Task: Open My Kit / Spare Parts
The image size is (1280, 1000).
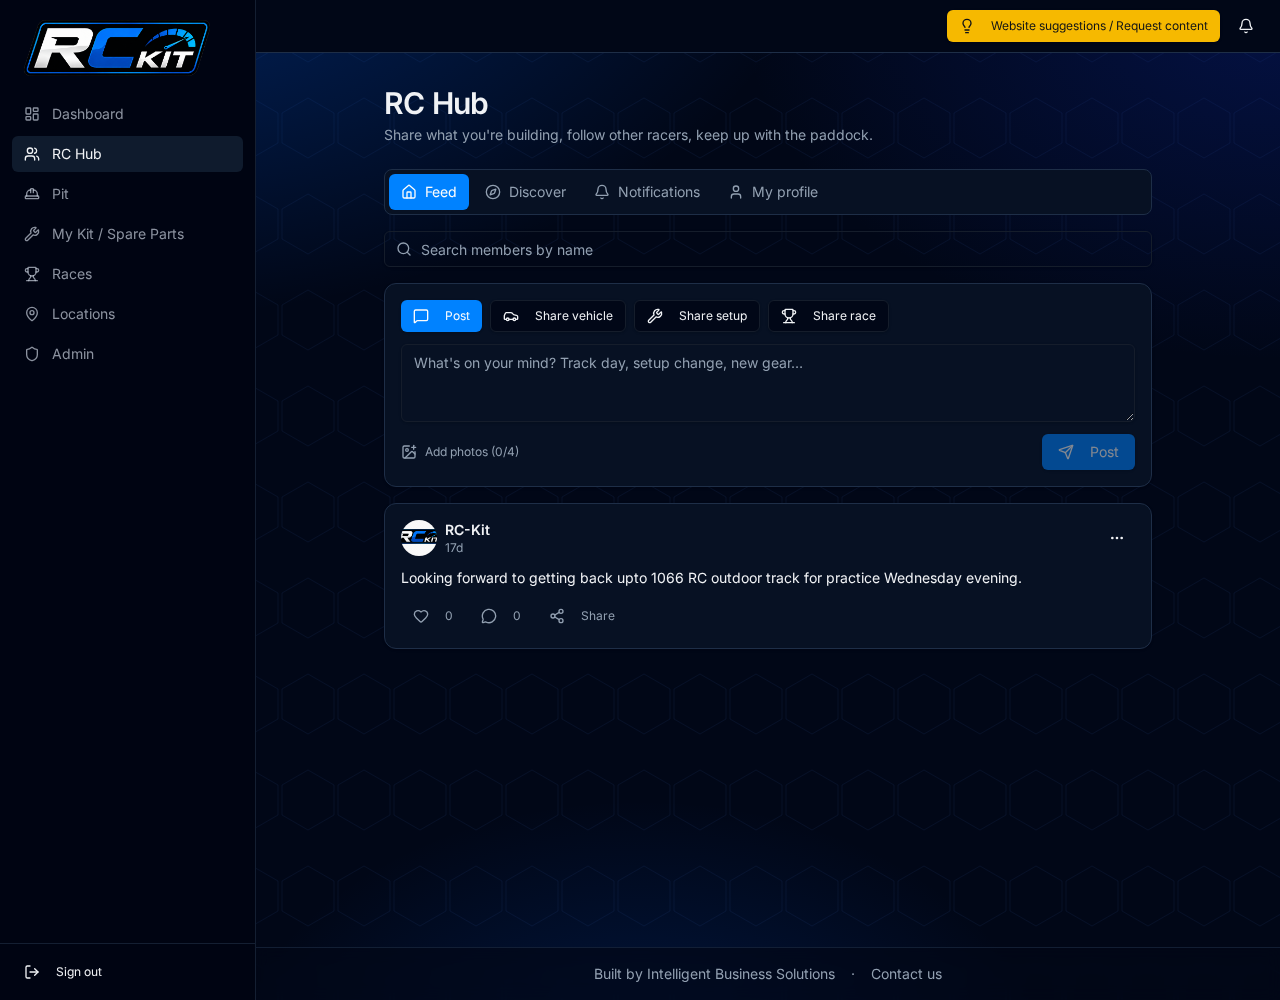Action: click(127, 234)
